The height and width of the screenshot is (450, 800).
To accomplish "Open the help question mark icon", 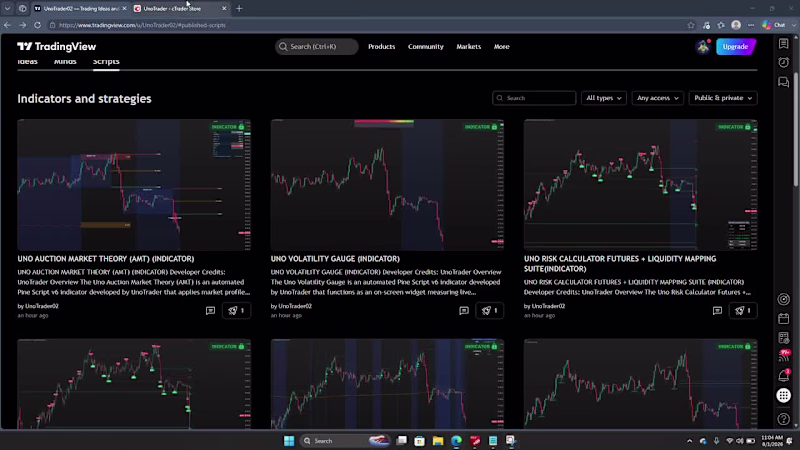I will [x=784, y=419].
